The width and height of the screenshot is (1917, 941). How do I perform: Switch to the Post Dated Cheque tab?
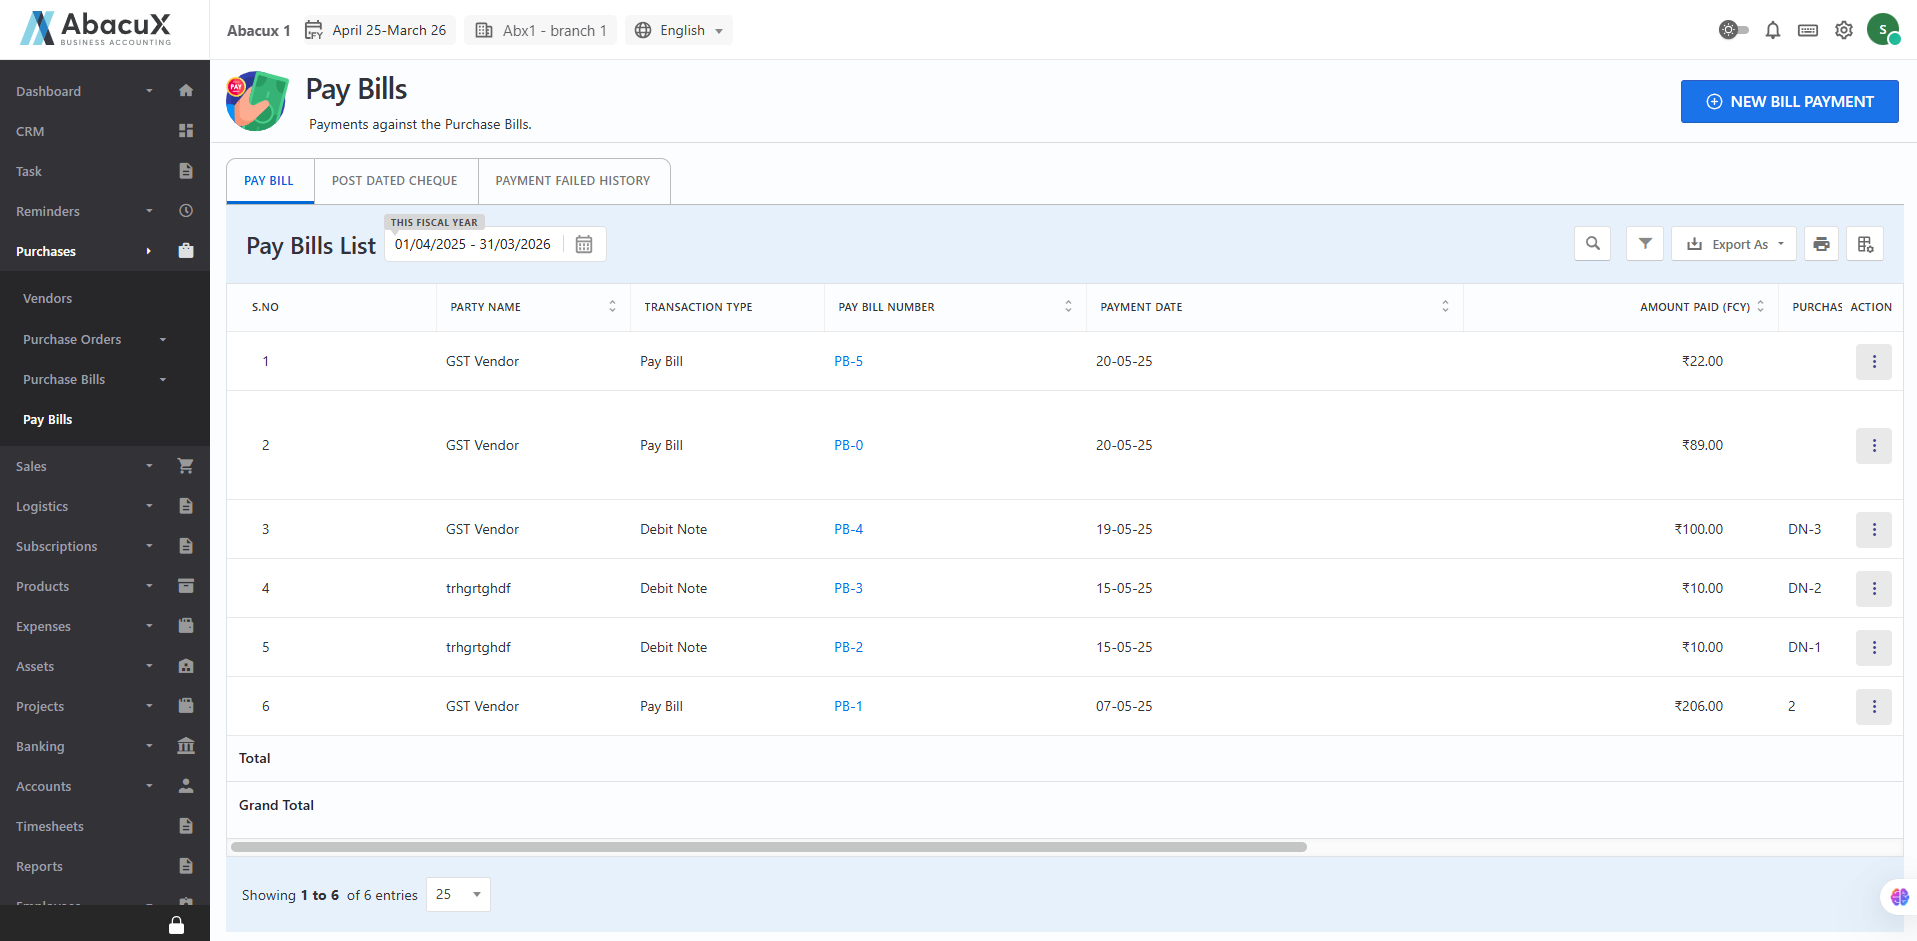395,181
